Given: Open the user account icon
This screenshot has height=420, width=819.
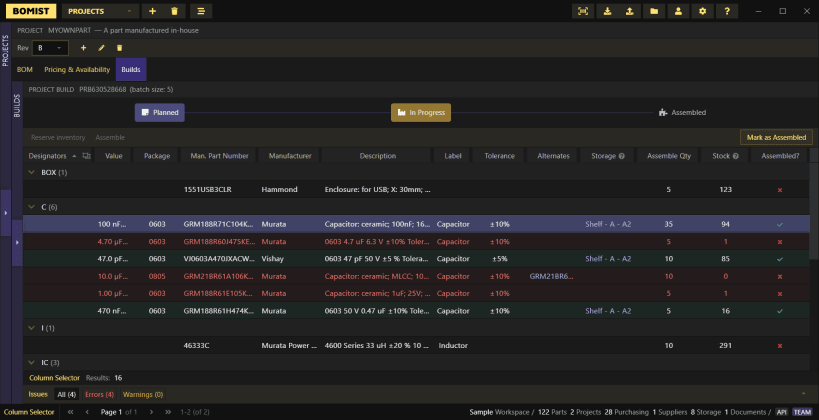Looking at the screenshot, I should 678,11.
